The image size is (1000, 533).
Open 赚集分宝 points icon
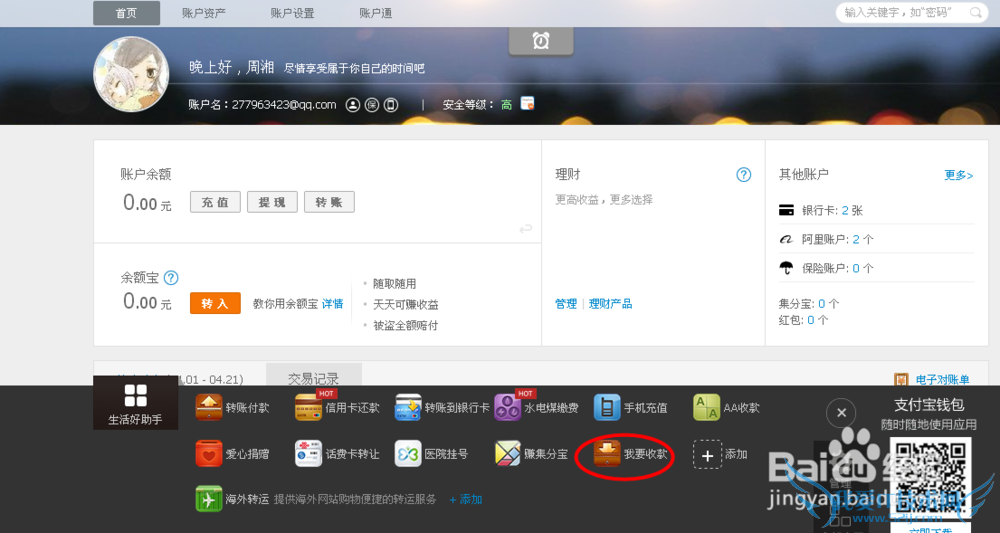(x=508, y=454)
